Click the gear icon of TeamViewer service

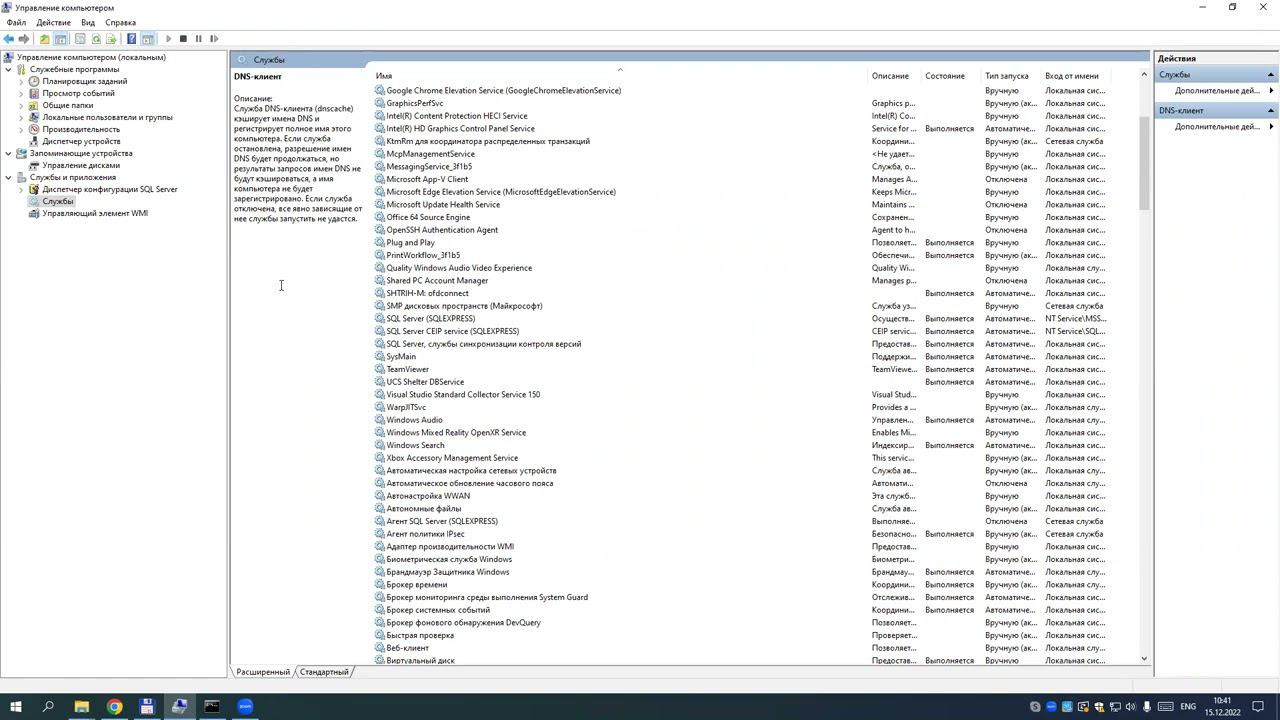point(380,369)
